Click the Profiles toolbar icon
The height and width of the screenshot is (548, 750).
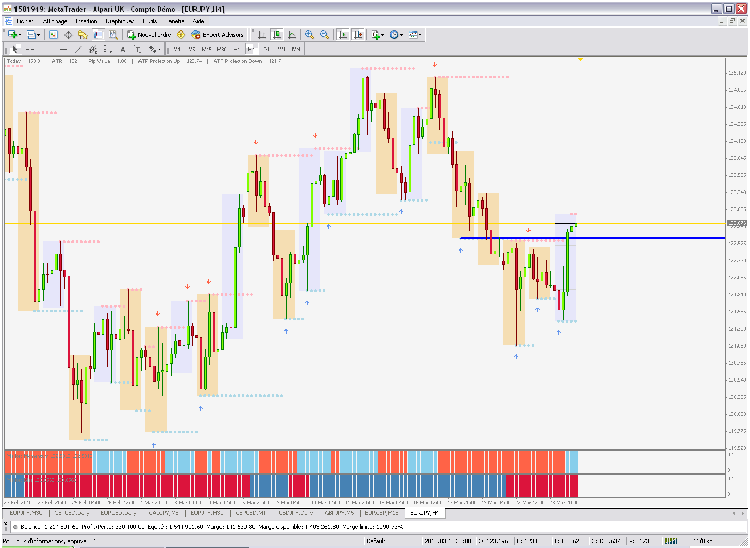(31, 34)
